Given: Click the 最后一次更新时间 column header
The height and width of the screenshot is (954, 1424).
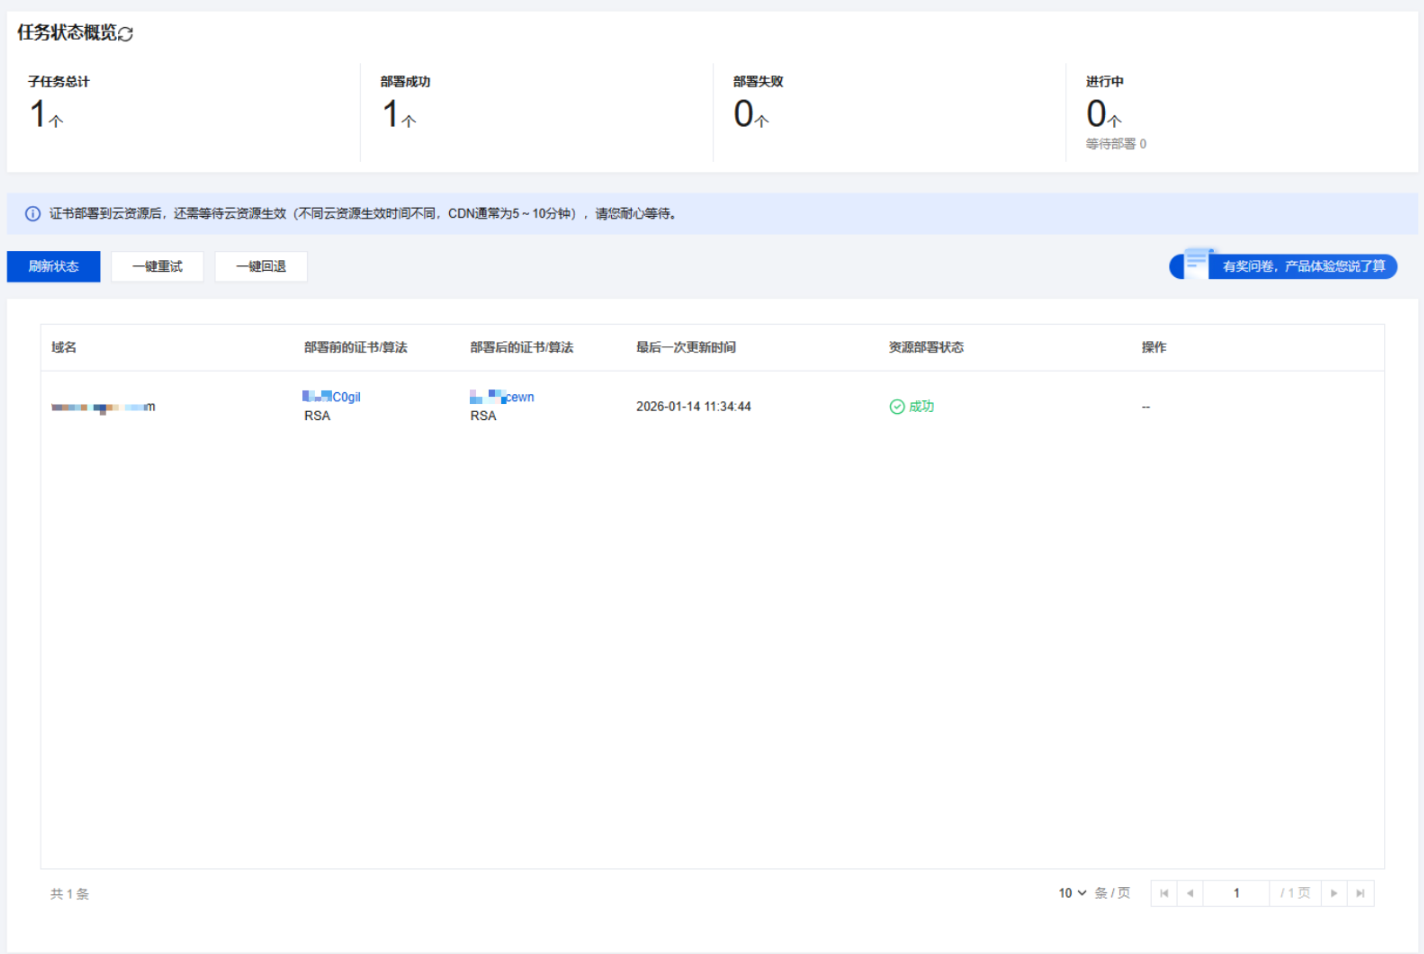Looking at the screenshot, I should (x=686, y=348).
